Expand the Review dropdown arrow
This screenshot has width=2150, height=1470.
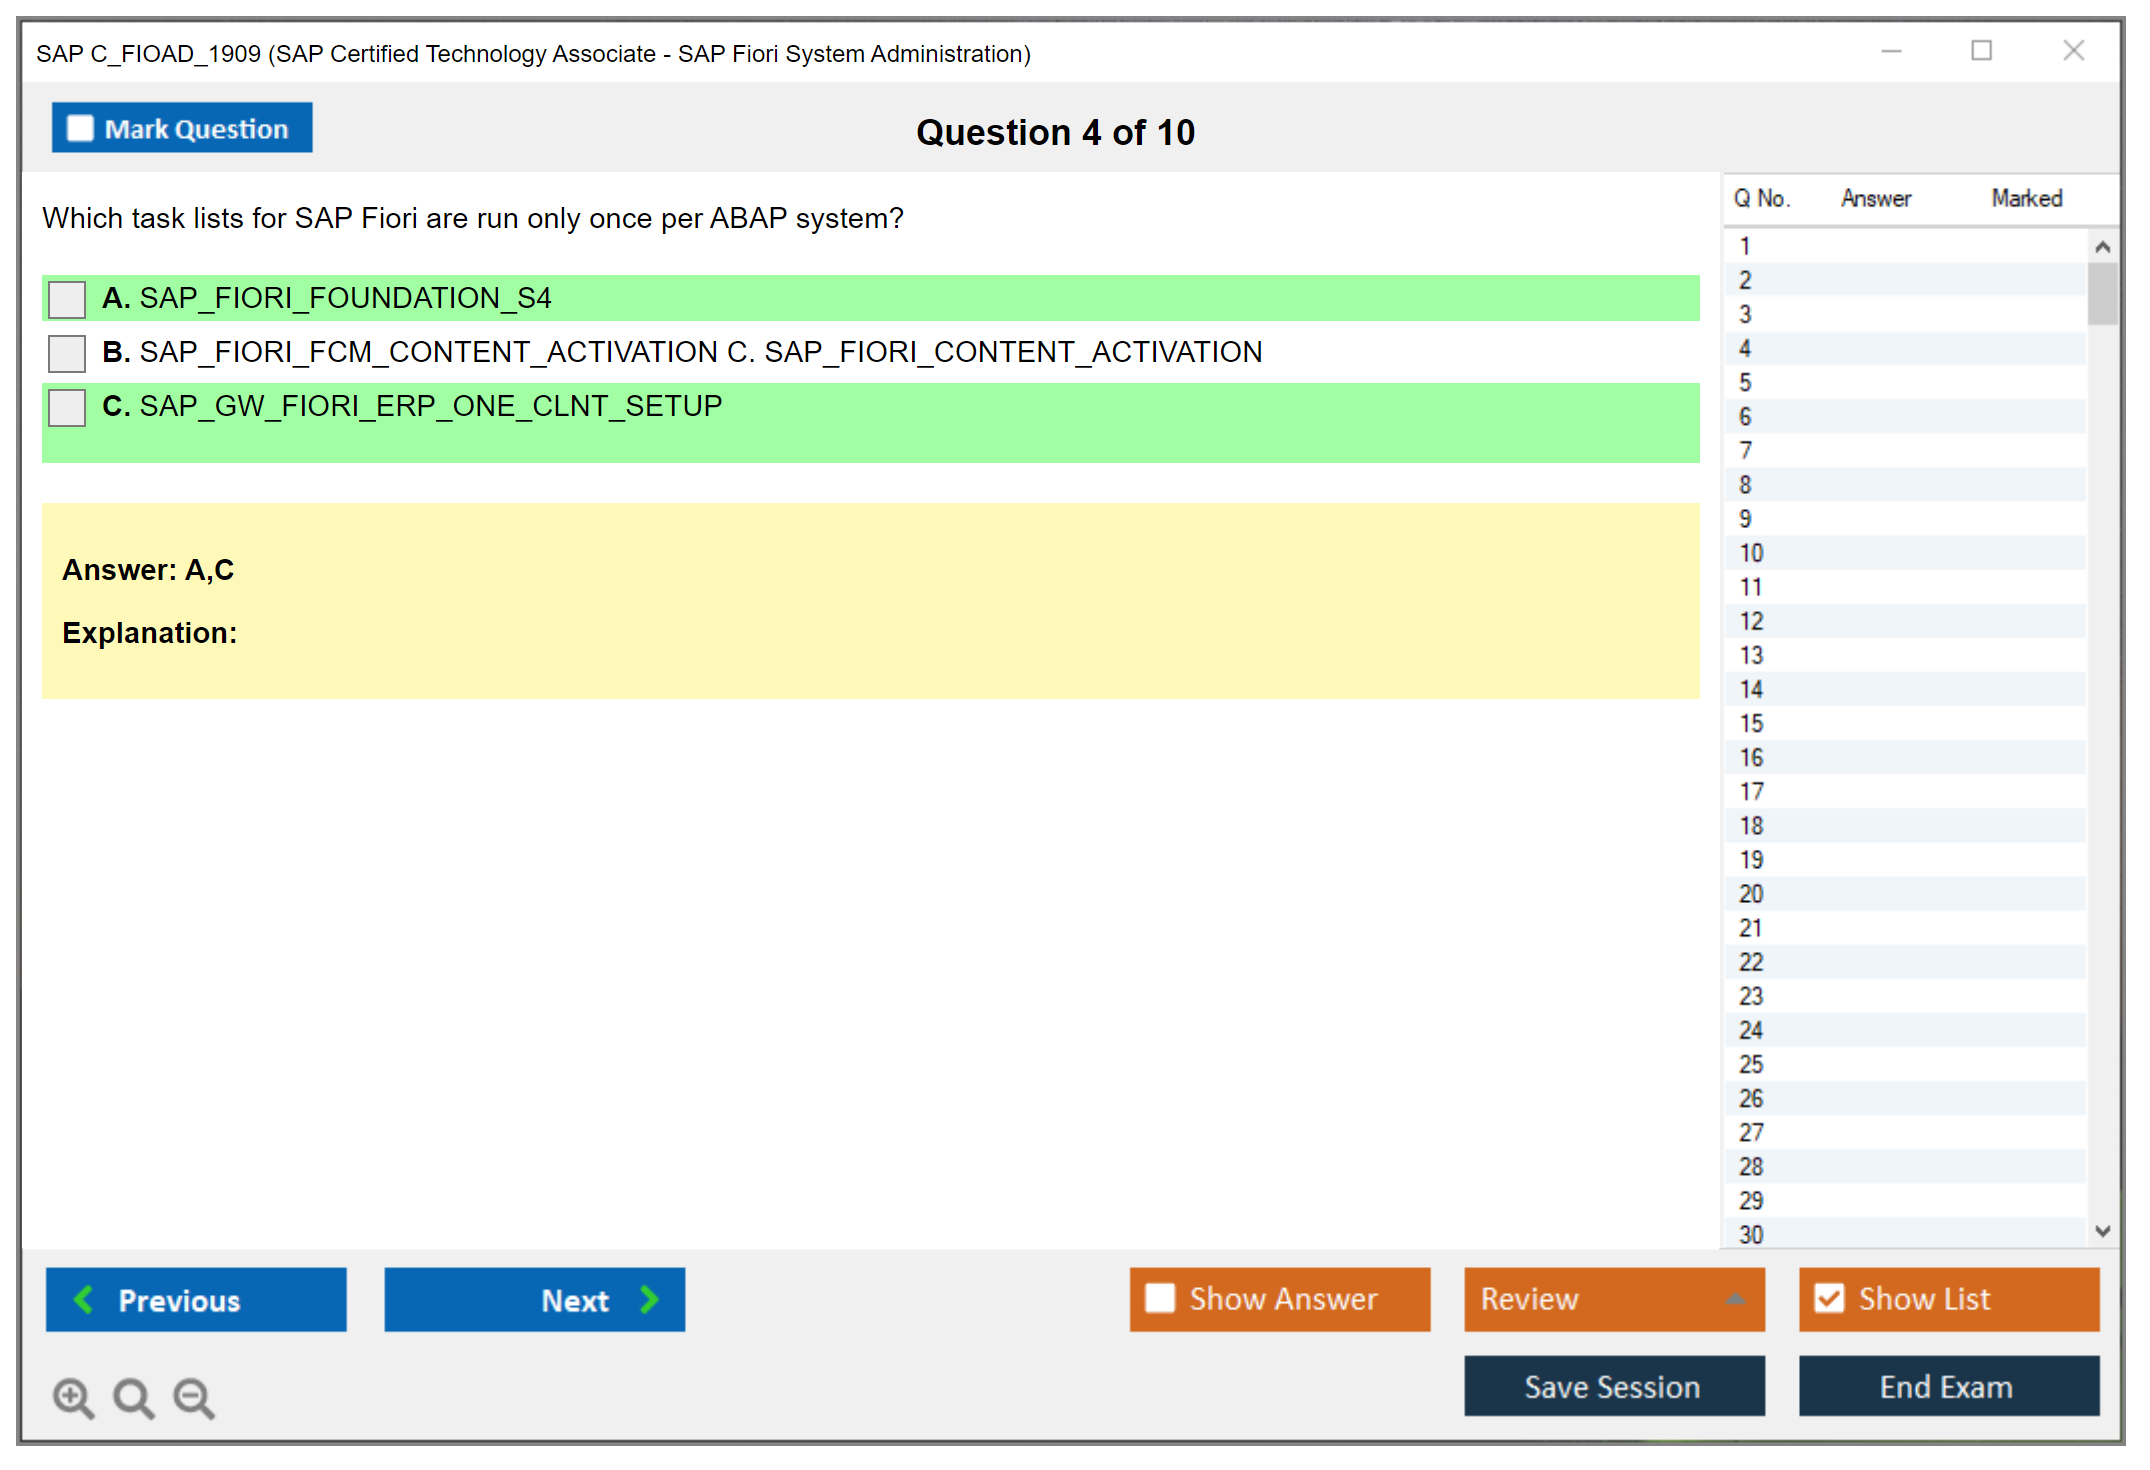coord(1735,1299)
